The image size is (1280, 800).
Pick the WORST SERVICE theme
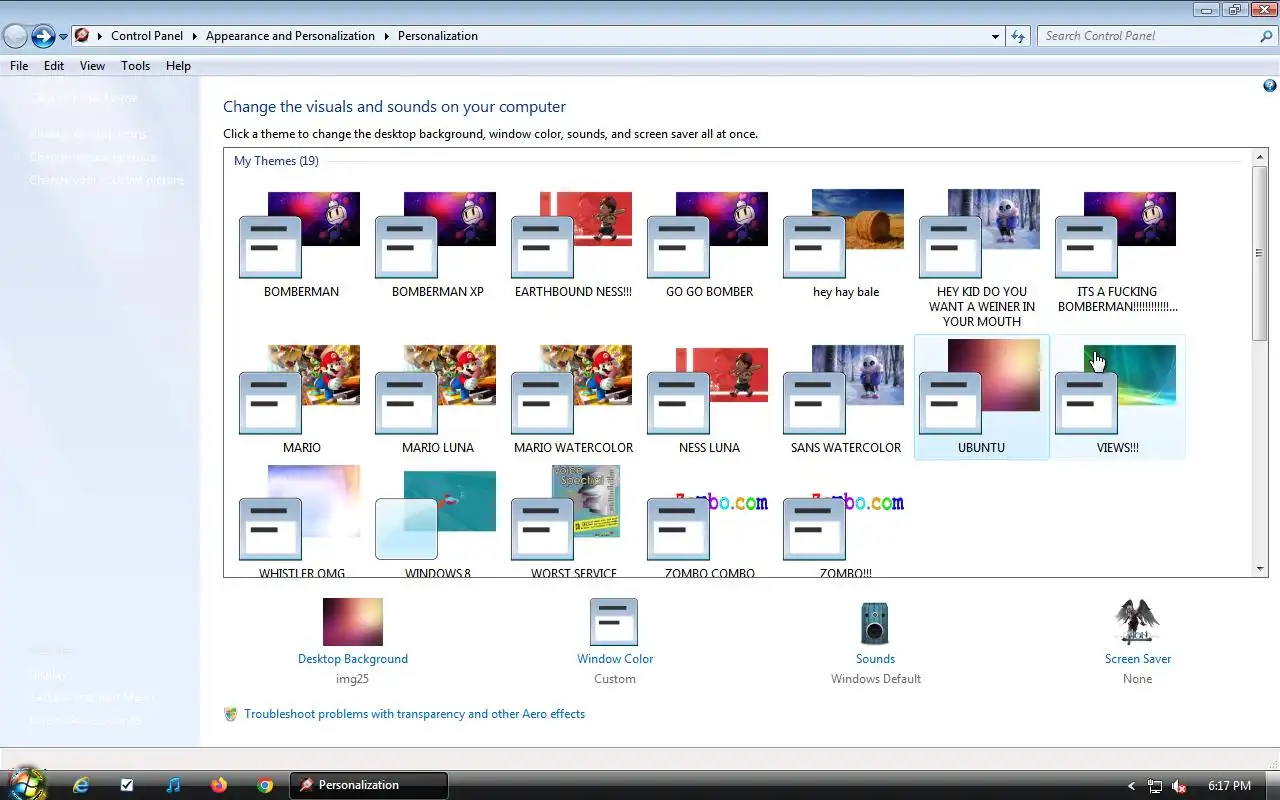pyautogui.click(x=573, y=522)
